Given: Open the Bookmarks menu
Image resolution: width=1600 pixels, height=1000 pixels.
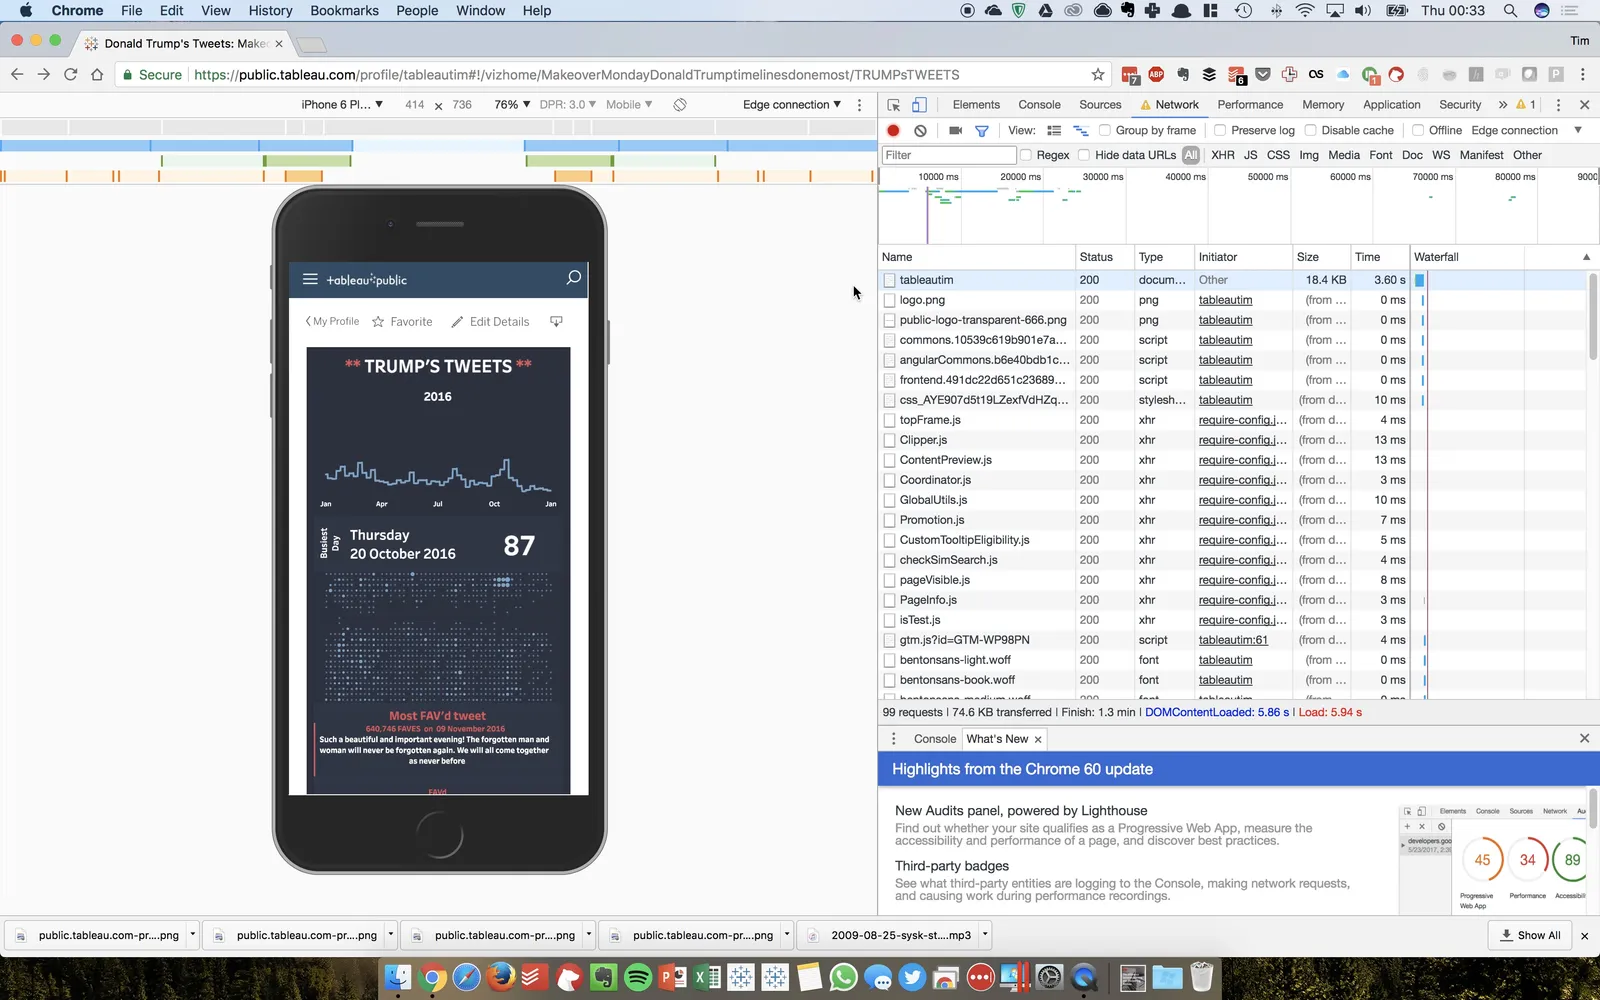Looking at the screenshot, I should point(344,10).
